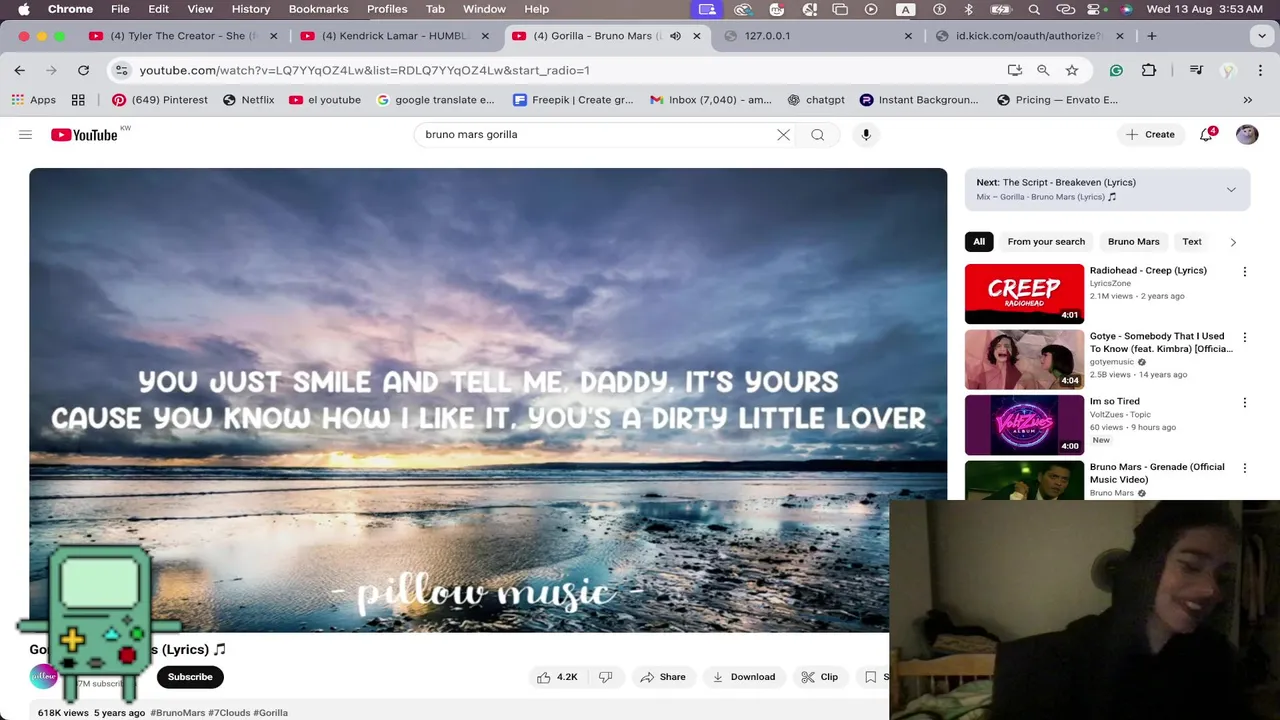Bookmark this page with the star

[1072, 70]
